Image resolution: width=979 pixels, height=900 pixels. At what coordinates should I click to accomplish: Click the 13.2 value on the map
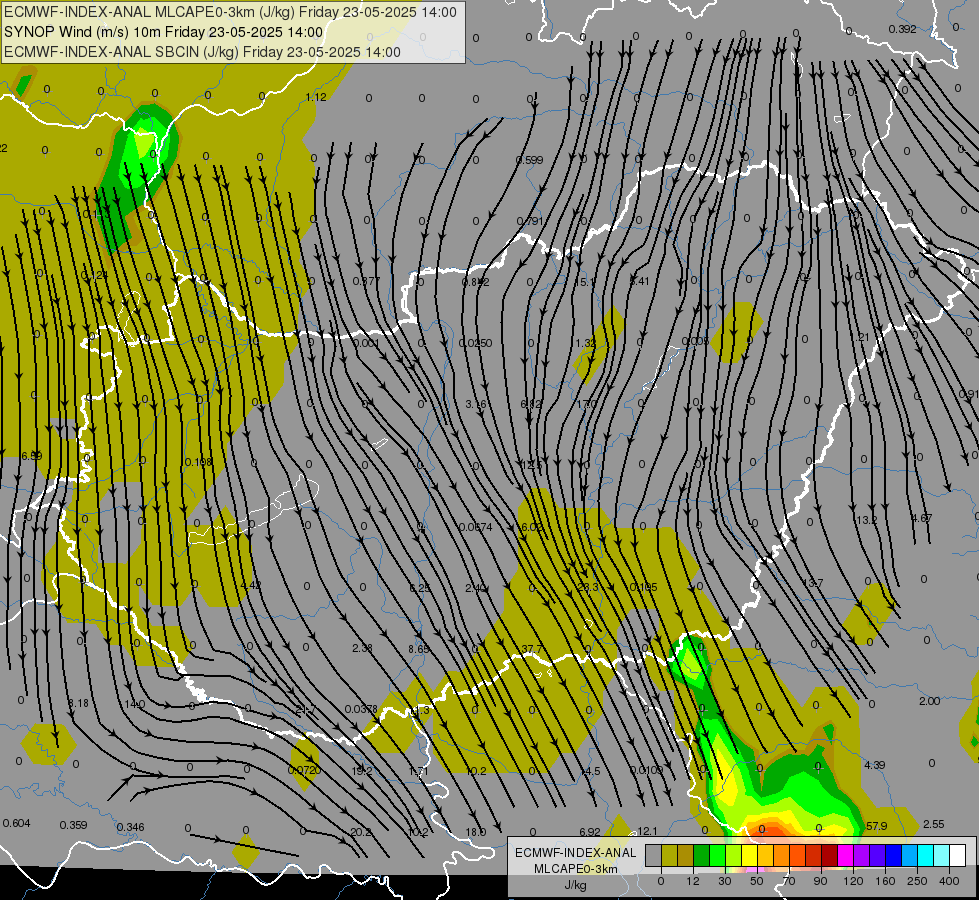pyautogui.click(x=867, y=520)
